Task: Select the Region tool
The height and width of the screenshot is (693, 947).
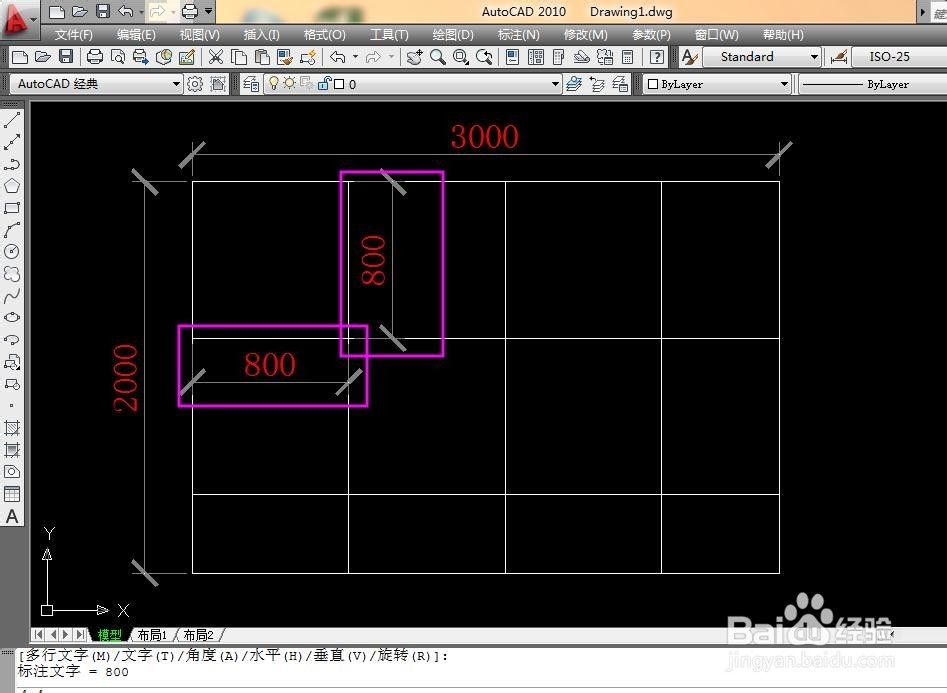Action: (12, 472)
